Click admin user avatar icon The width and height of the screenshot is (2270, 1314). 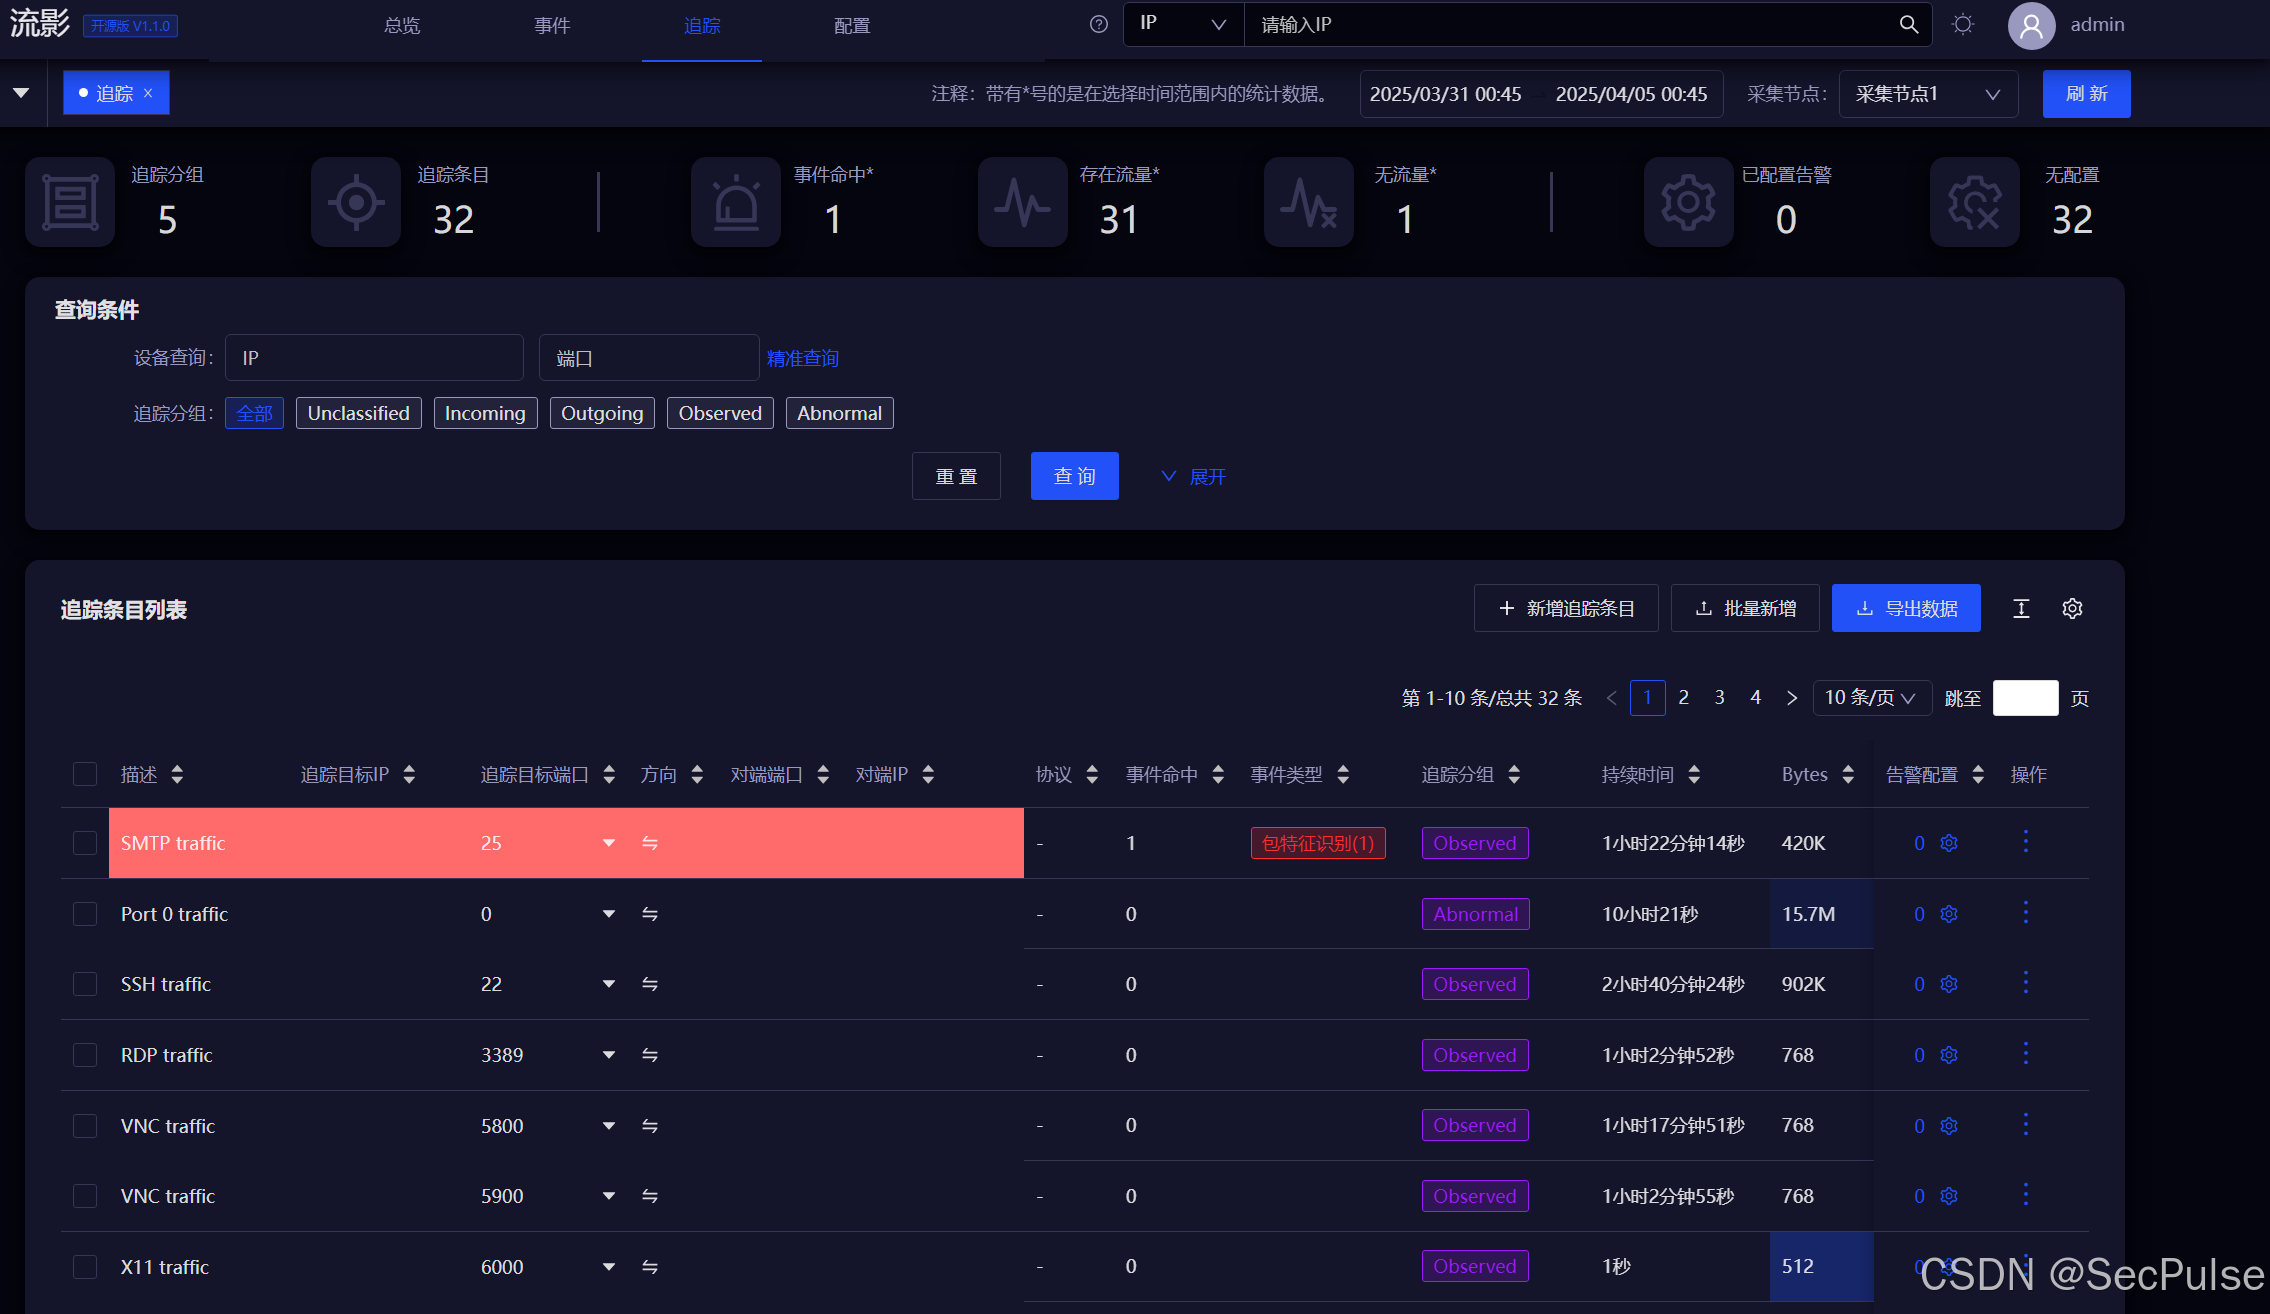coord(2031,25)
